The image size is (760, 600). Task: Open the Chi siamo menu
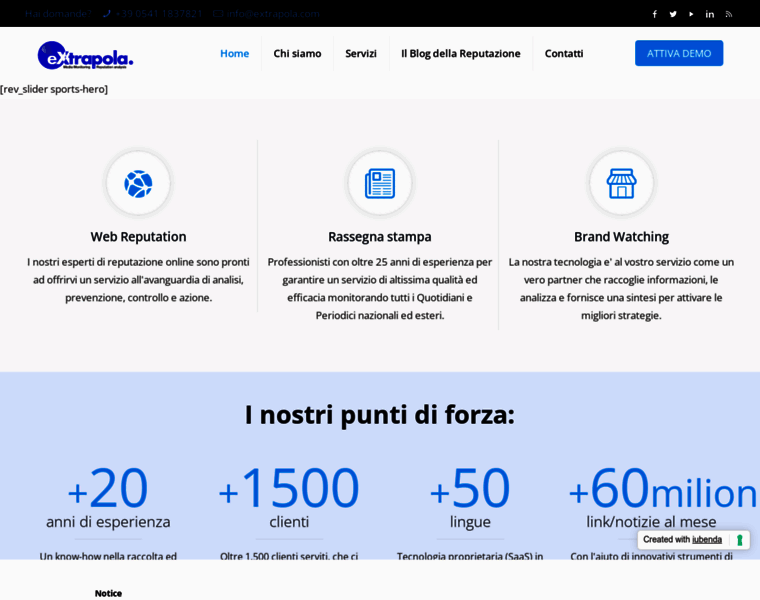coord(297,53)
